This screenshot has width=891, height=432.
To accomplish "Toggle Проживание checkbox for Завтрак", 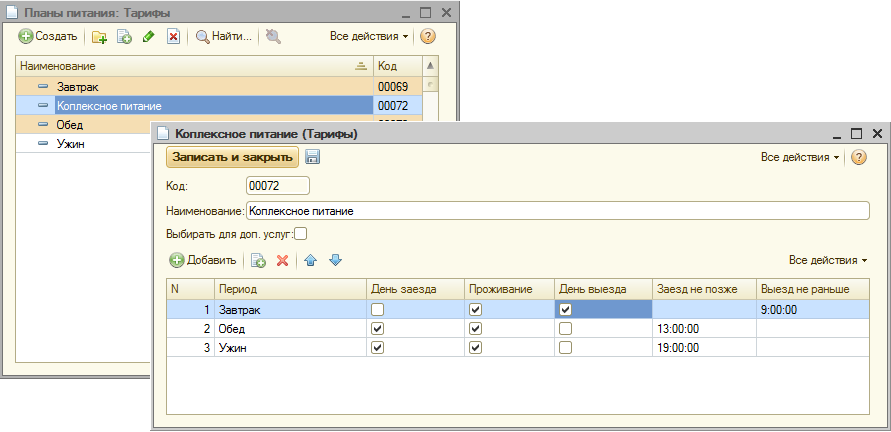I will click(476, 310).
